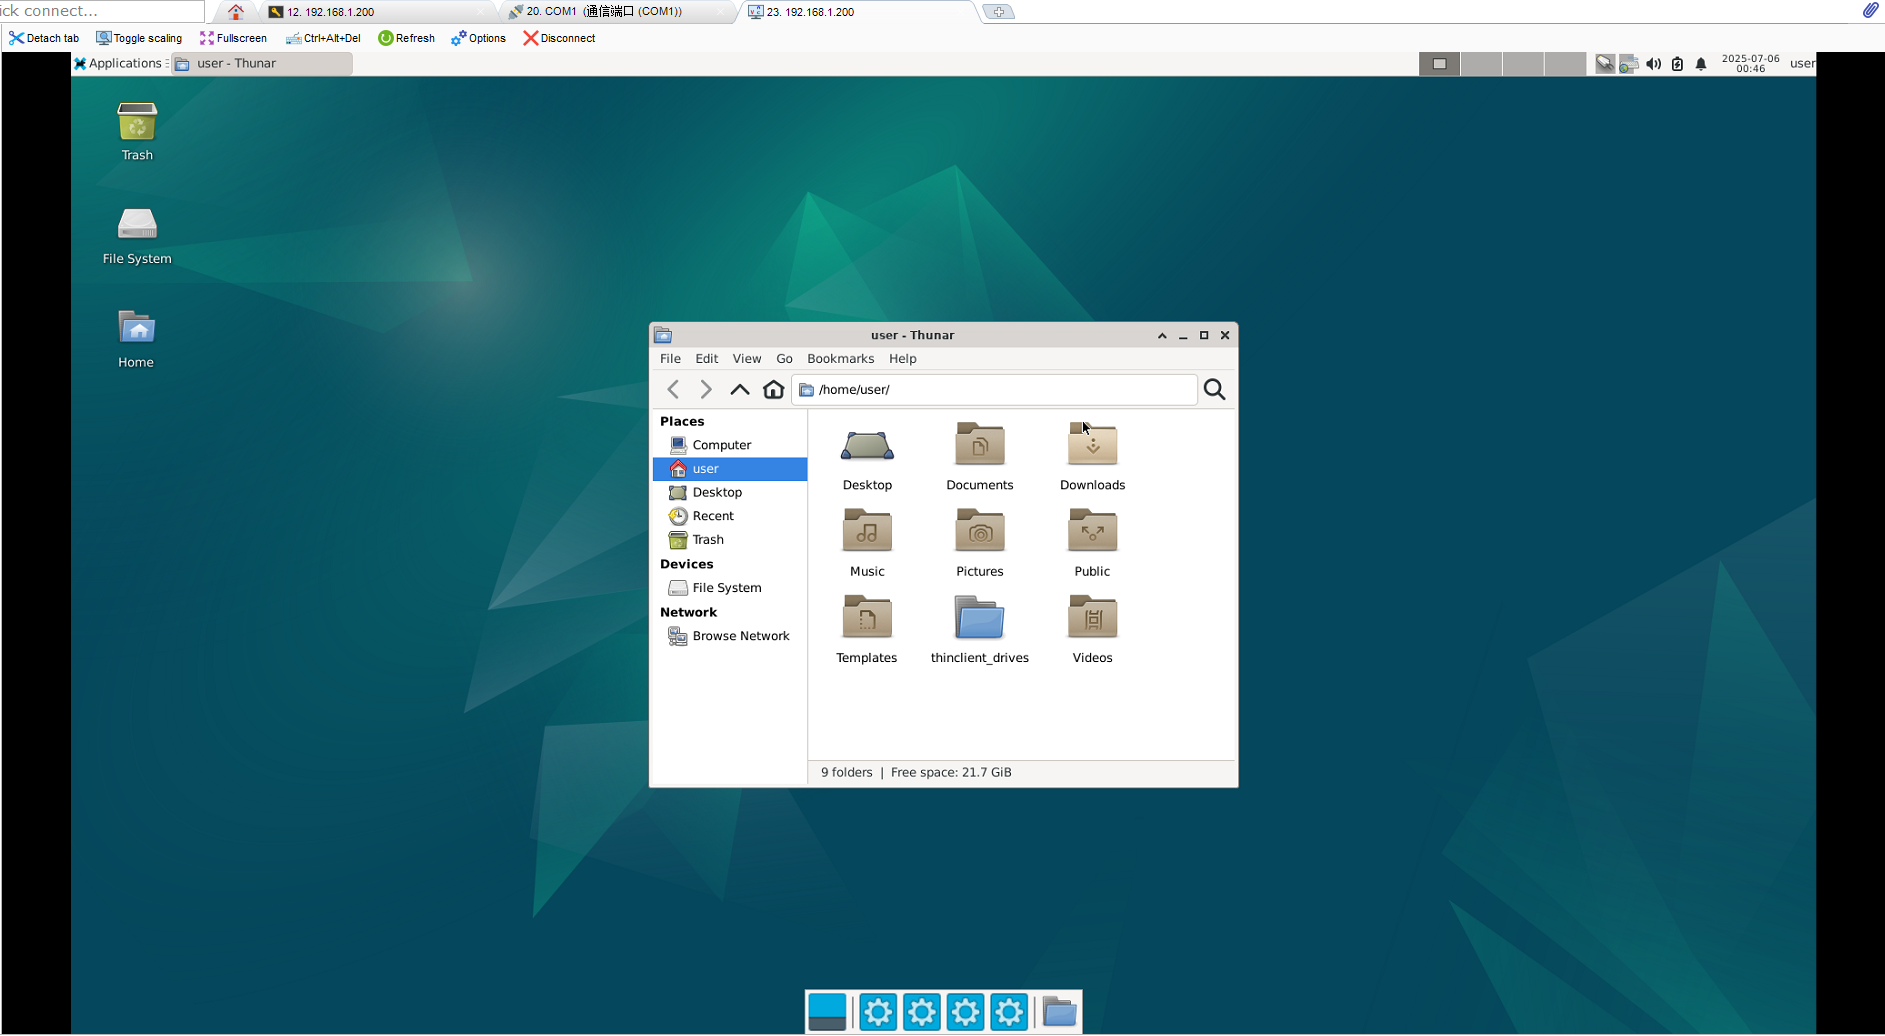Click the home folder icon in Thunar toolbar
The width and height of the screenshot is (1885, 1036).
point(773,389)
